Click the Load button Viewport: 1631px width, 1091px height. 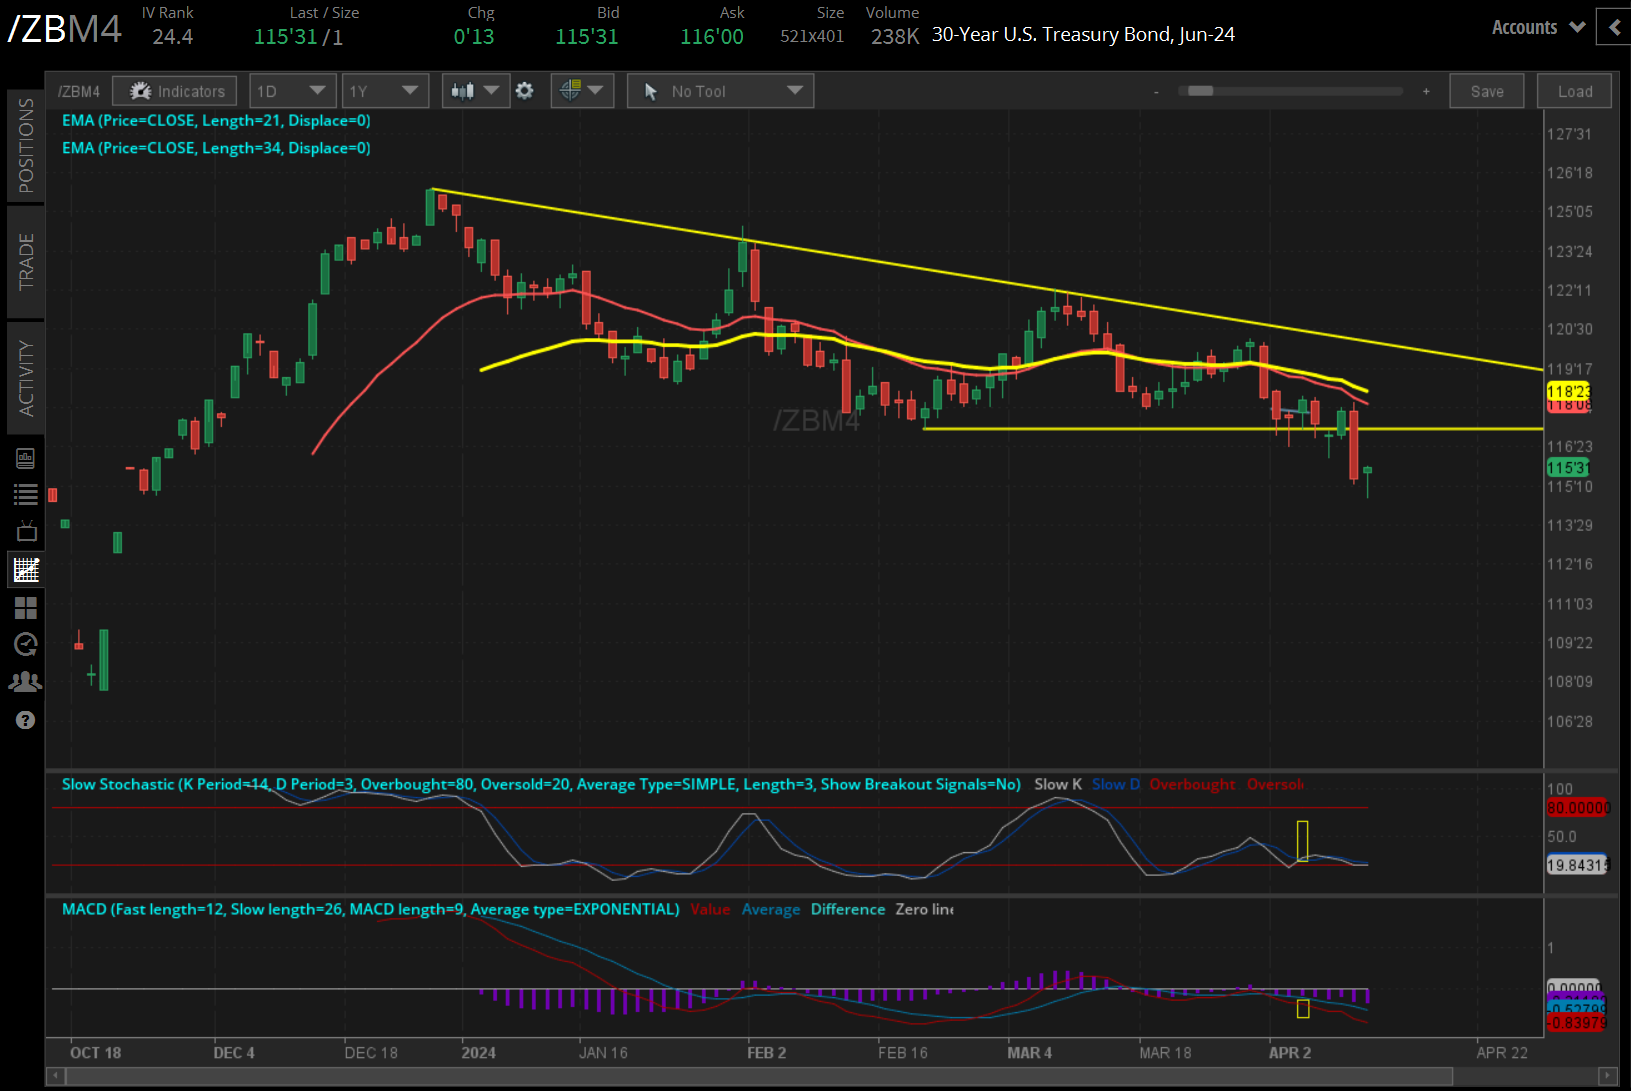[x=1575, y=91]
